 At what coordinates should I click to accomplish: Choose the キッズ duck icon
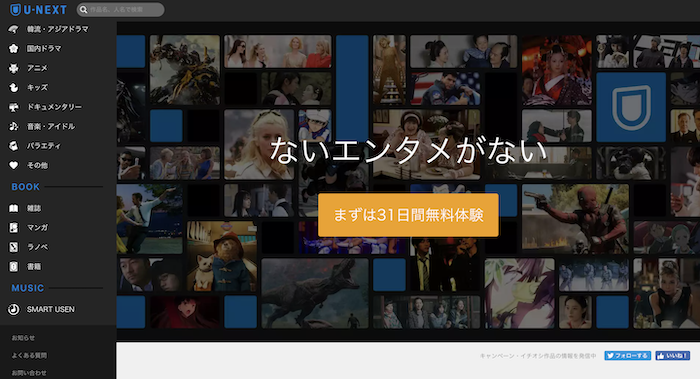[13, 87]
